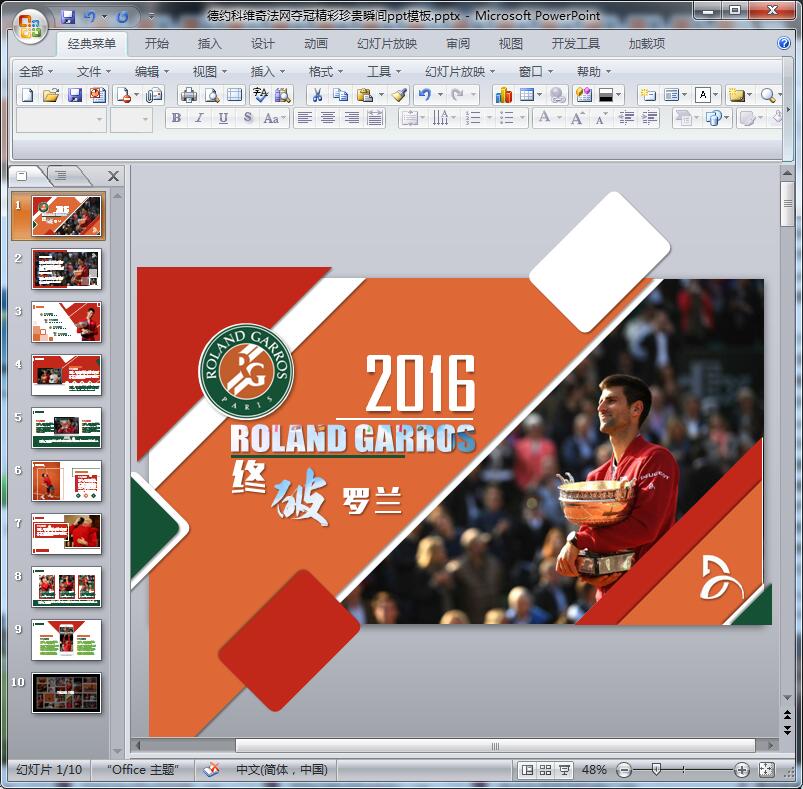Open the 幻灯片放映 classic menu
Screen dimensions: 803x789
[x=460, y=72]
